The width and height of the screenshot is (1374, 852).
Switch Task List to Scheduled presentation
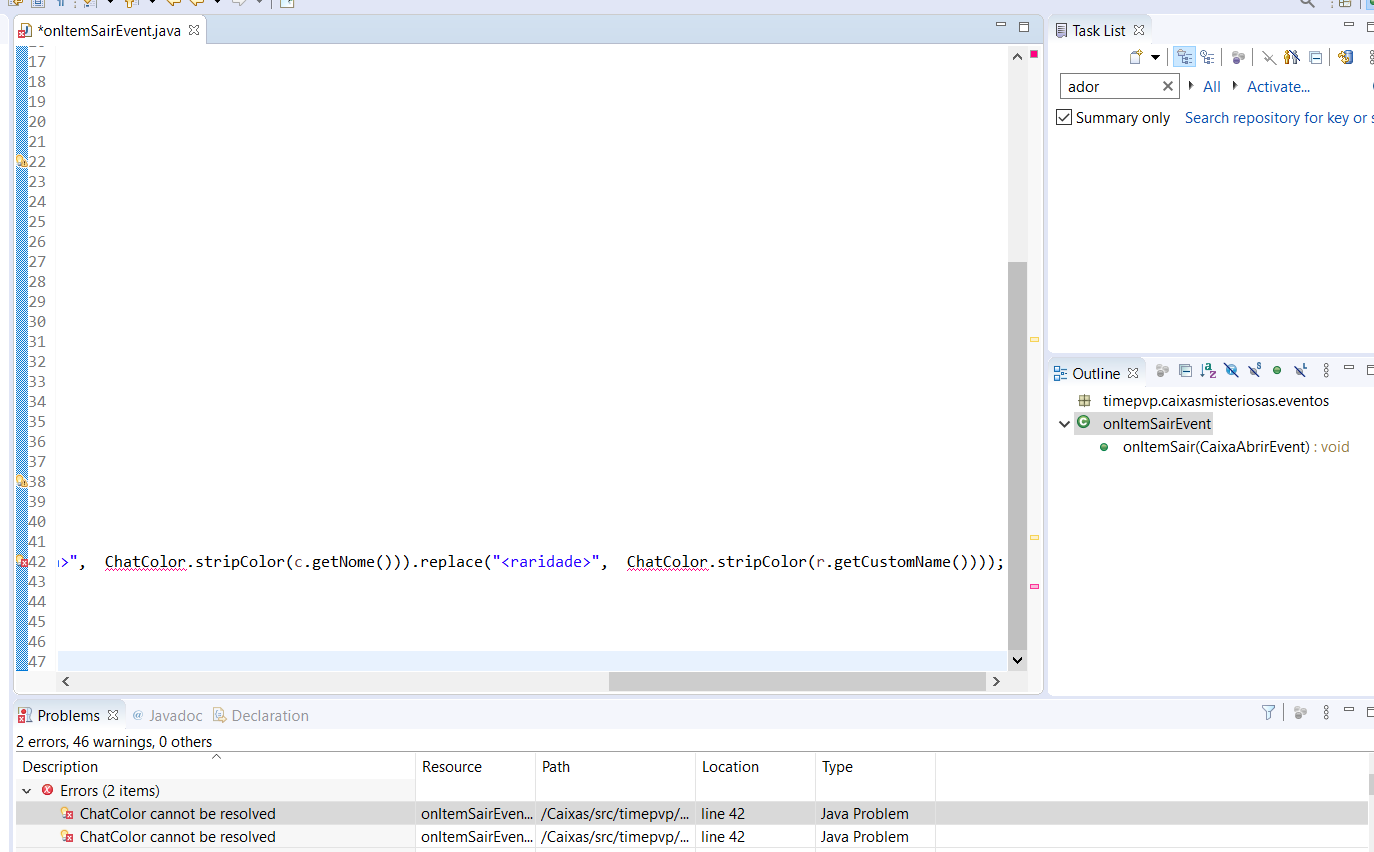pyautogui.click(x=1208, y=58)
